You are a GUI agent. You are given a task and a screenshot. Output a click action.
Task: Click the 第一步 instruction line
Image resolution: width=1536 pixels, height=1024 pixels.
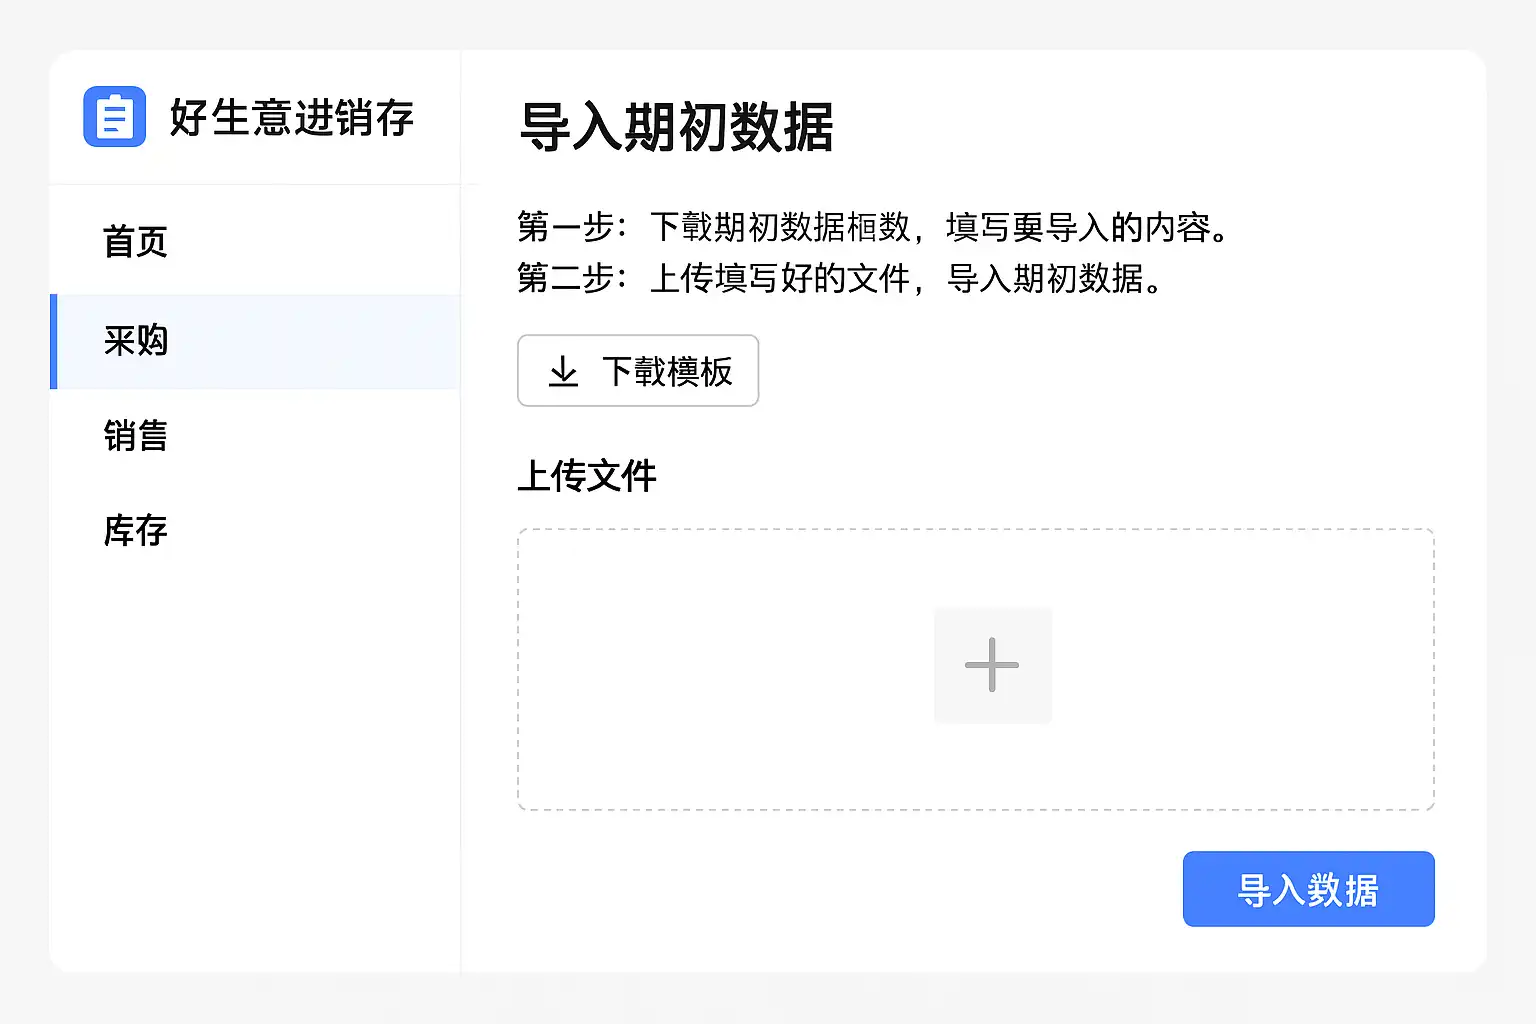pos(872,228)
